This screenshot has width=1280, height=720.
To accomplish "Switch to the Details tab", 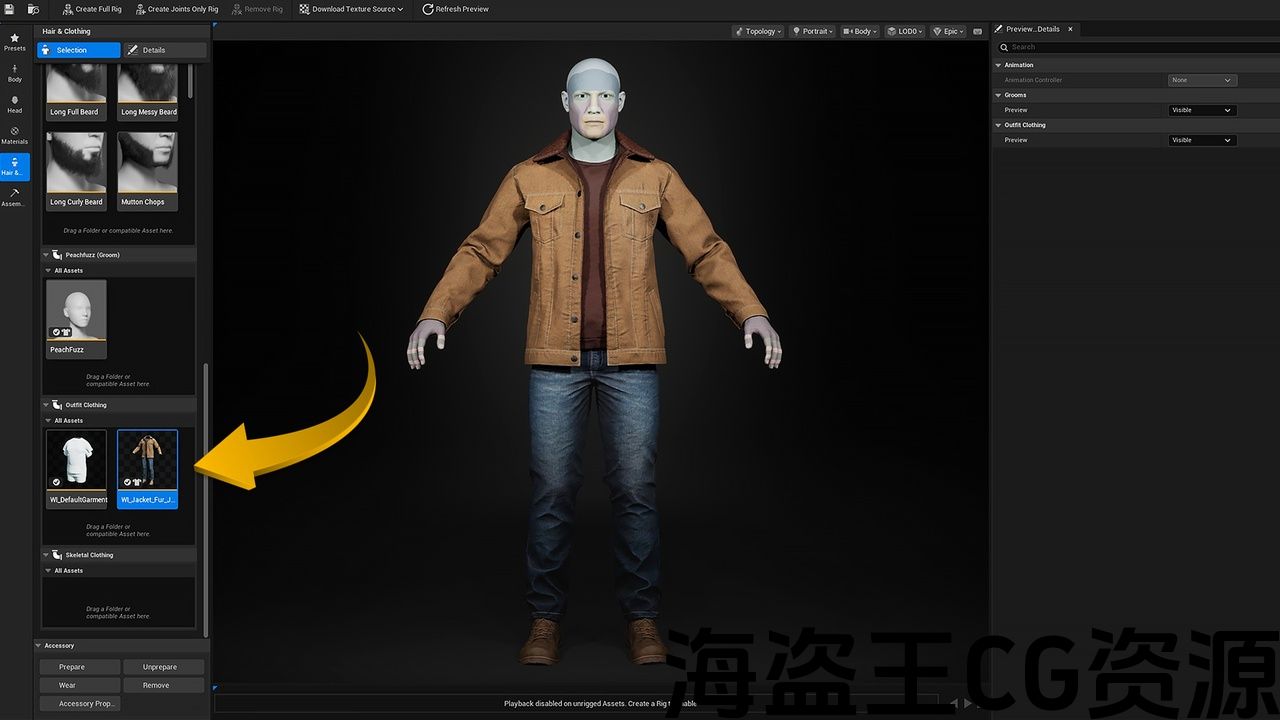I will click(x=165, y=50).
